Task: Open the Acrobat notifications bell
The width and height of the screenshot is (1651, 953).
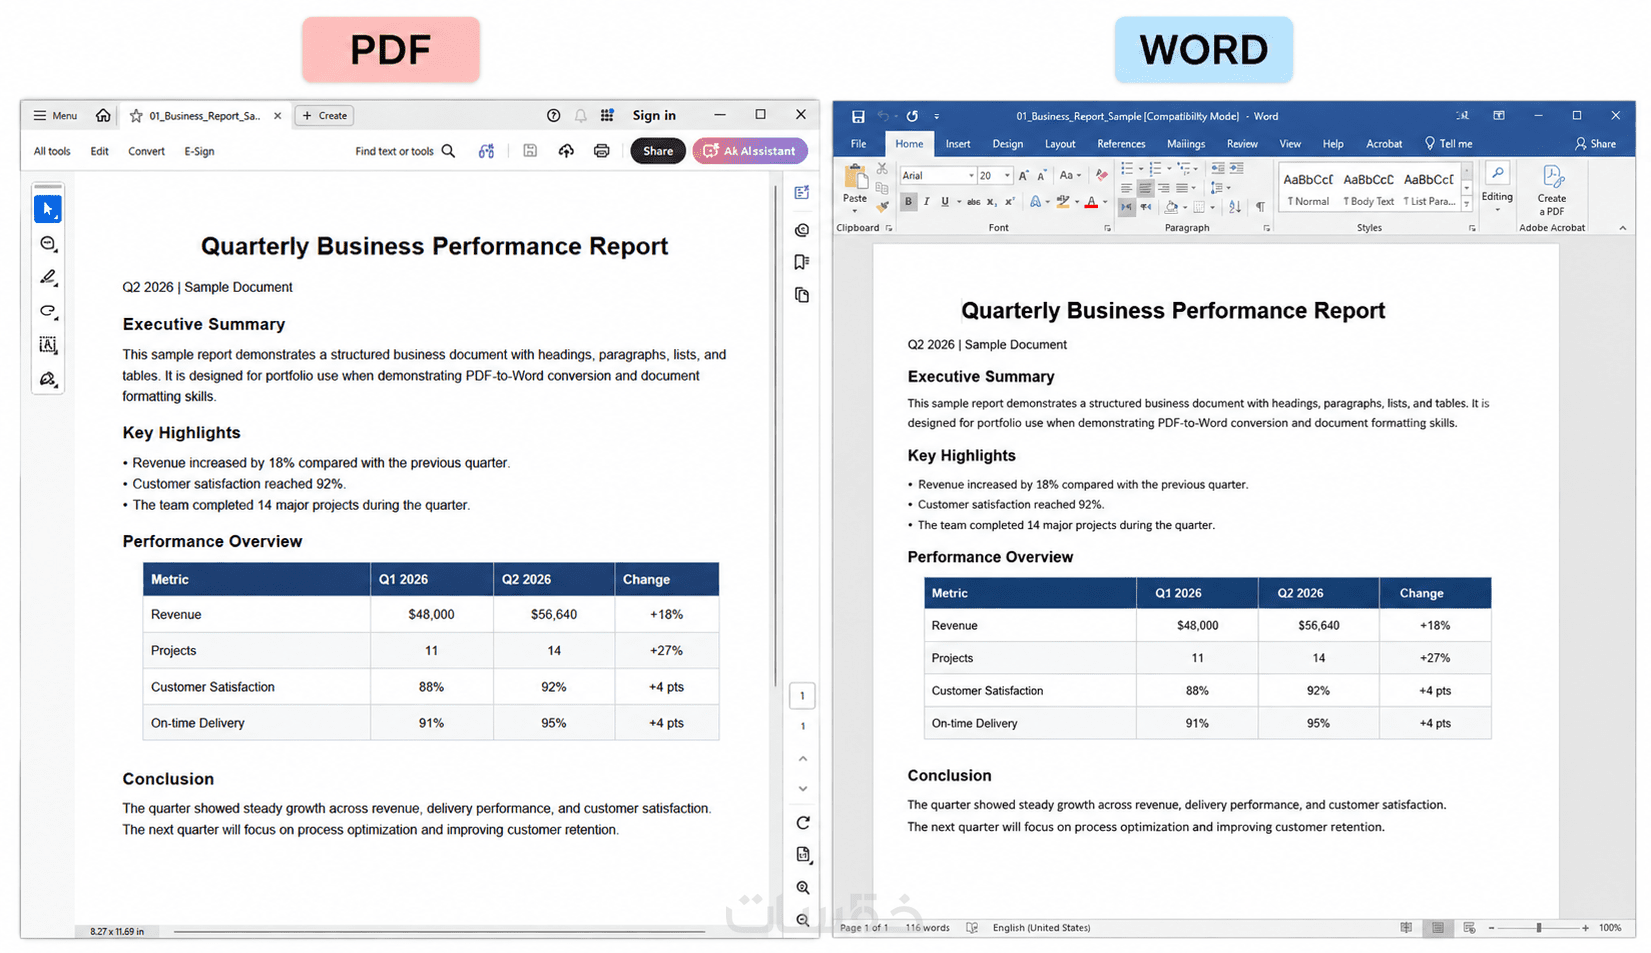Action: coord(580,115)
